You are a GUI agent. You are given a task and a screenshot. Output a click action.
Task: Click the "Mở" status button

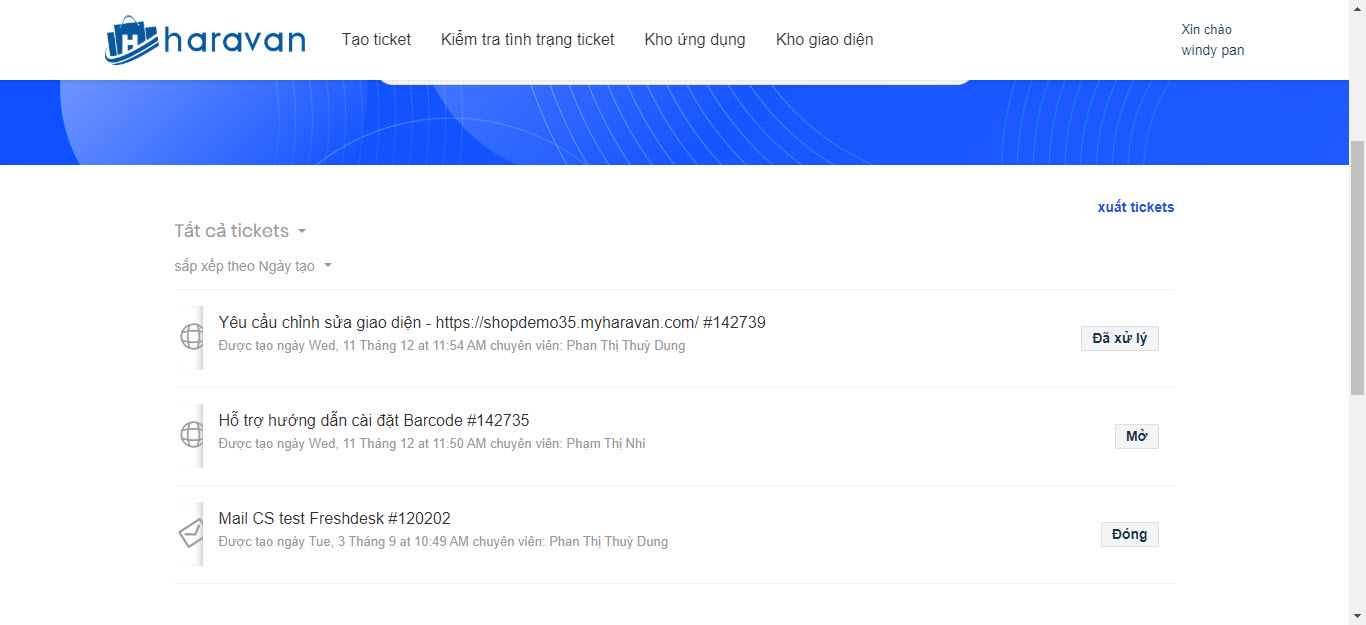coord(1136,436)
